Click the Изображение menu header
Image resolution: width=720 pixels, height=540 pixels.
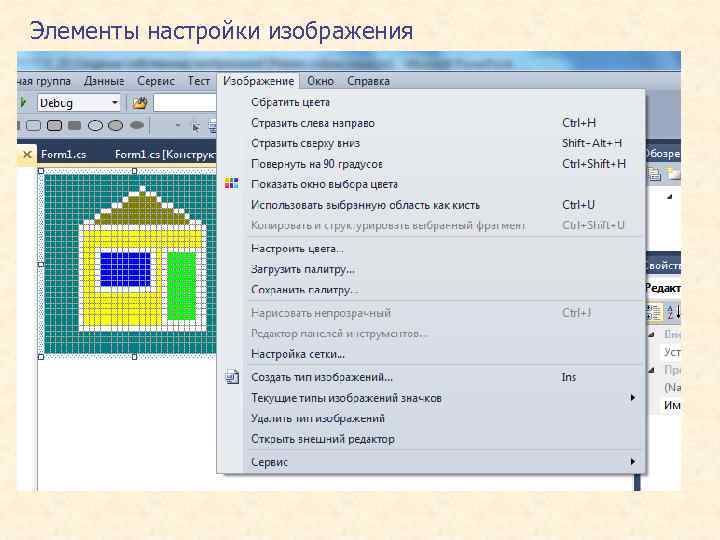coord(259,81)
